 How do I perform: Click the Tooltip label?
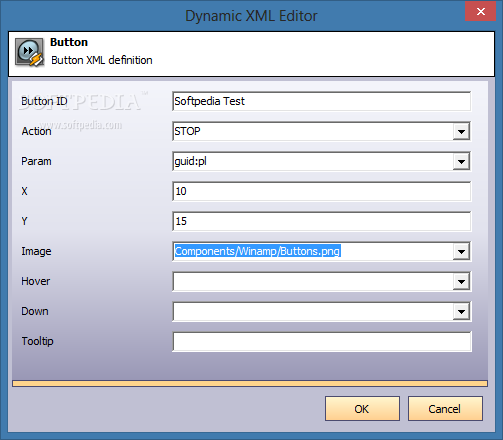pos(37,341)
